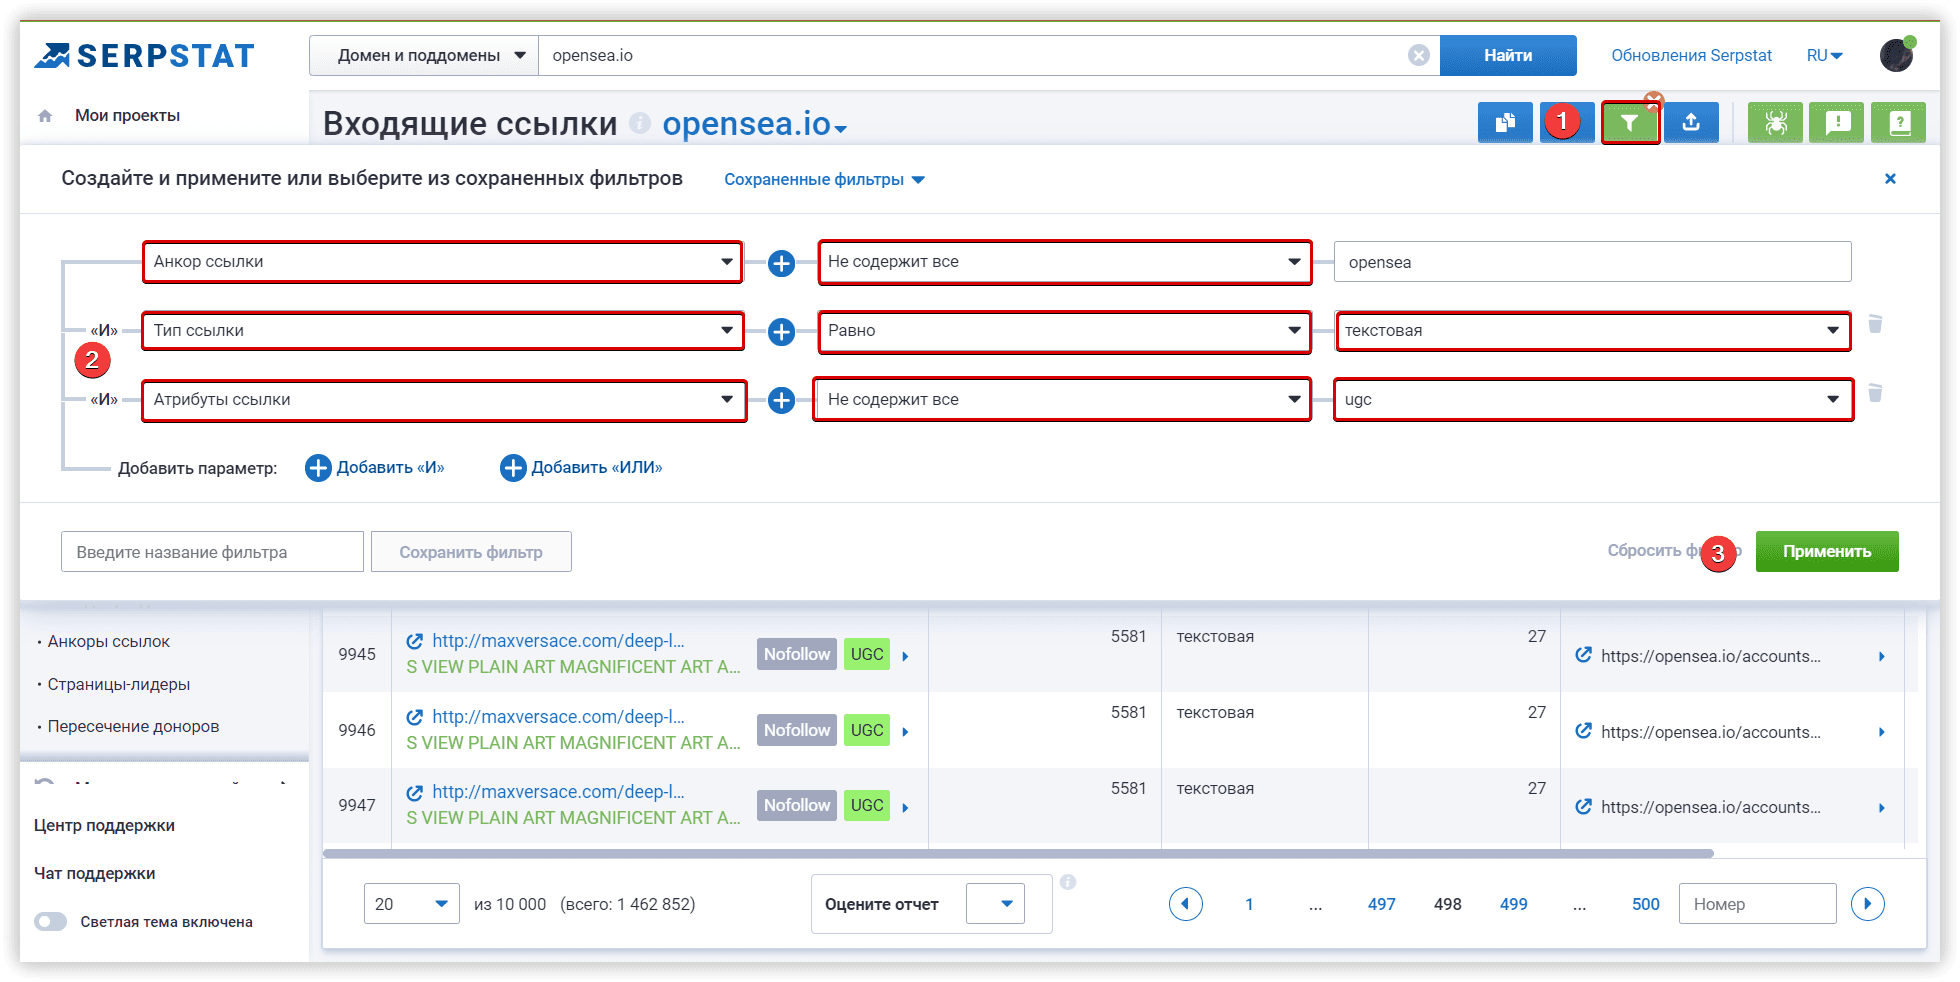Open Чат поддержки in sidebar

pyautogui.click(x=94, y=874)
